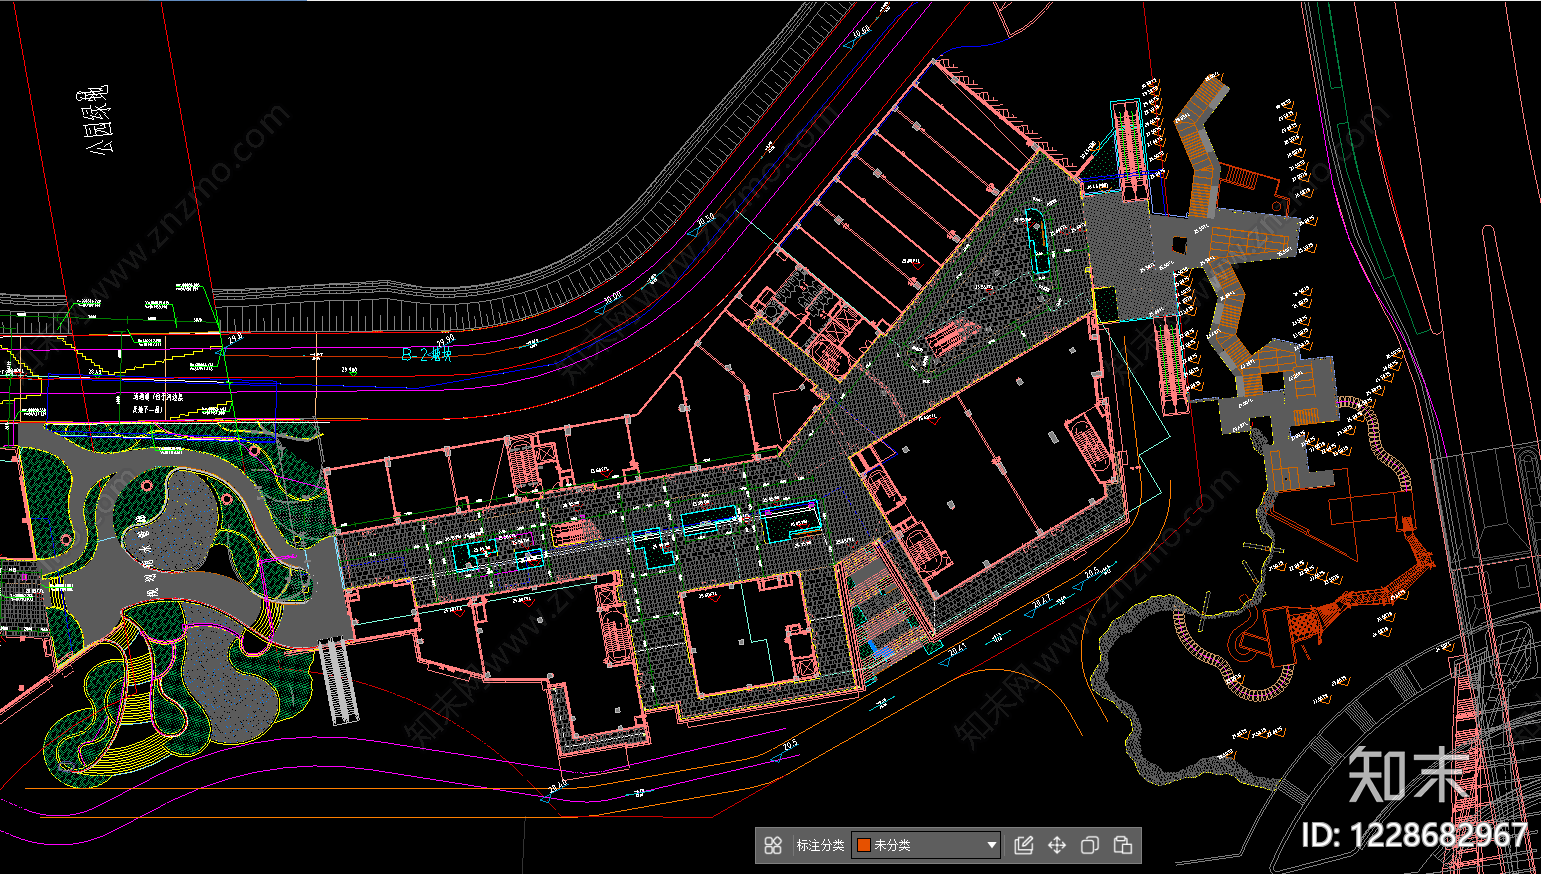Select the cyan B-2 plot label
Image resolution: width=1541 pixels, height=874 pixels.
pos(427,353)
